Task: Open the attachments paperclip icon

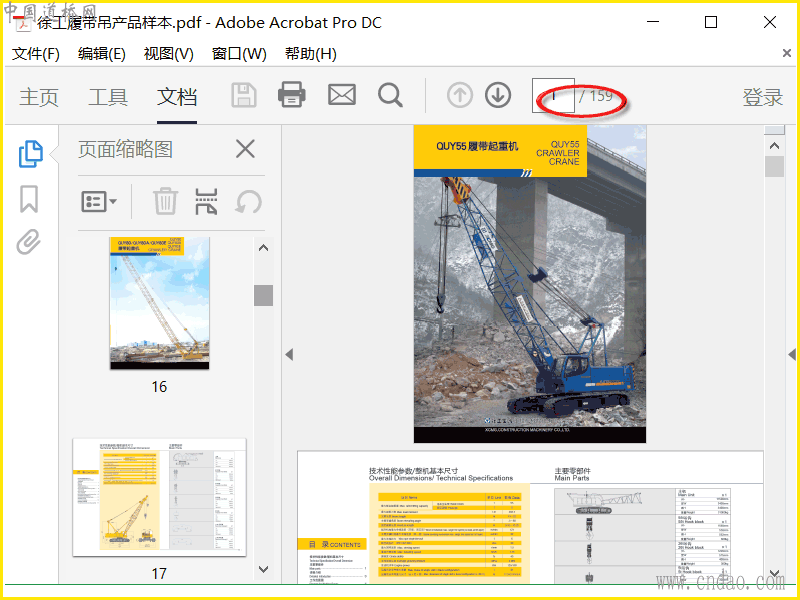Action: pos(28,241)
